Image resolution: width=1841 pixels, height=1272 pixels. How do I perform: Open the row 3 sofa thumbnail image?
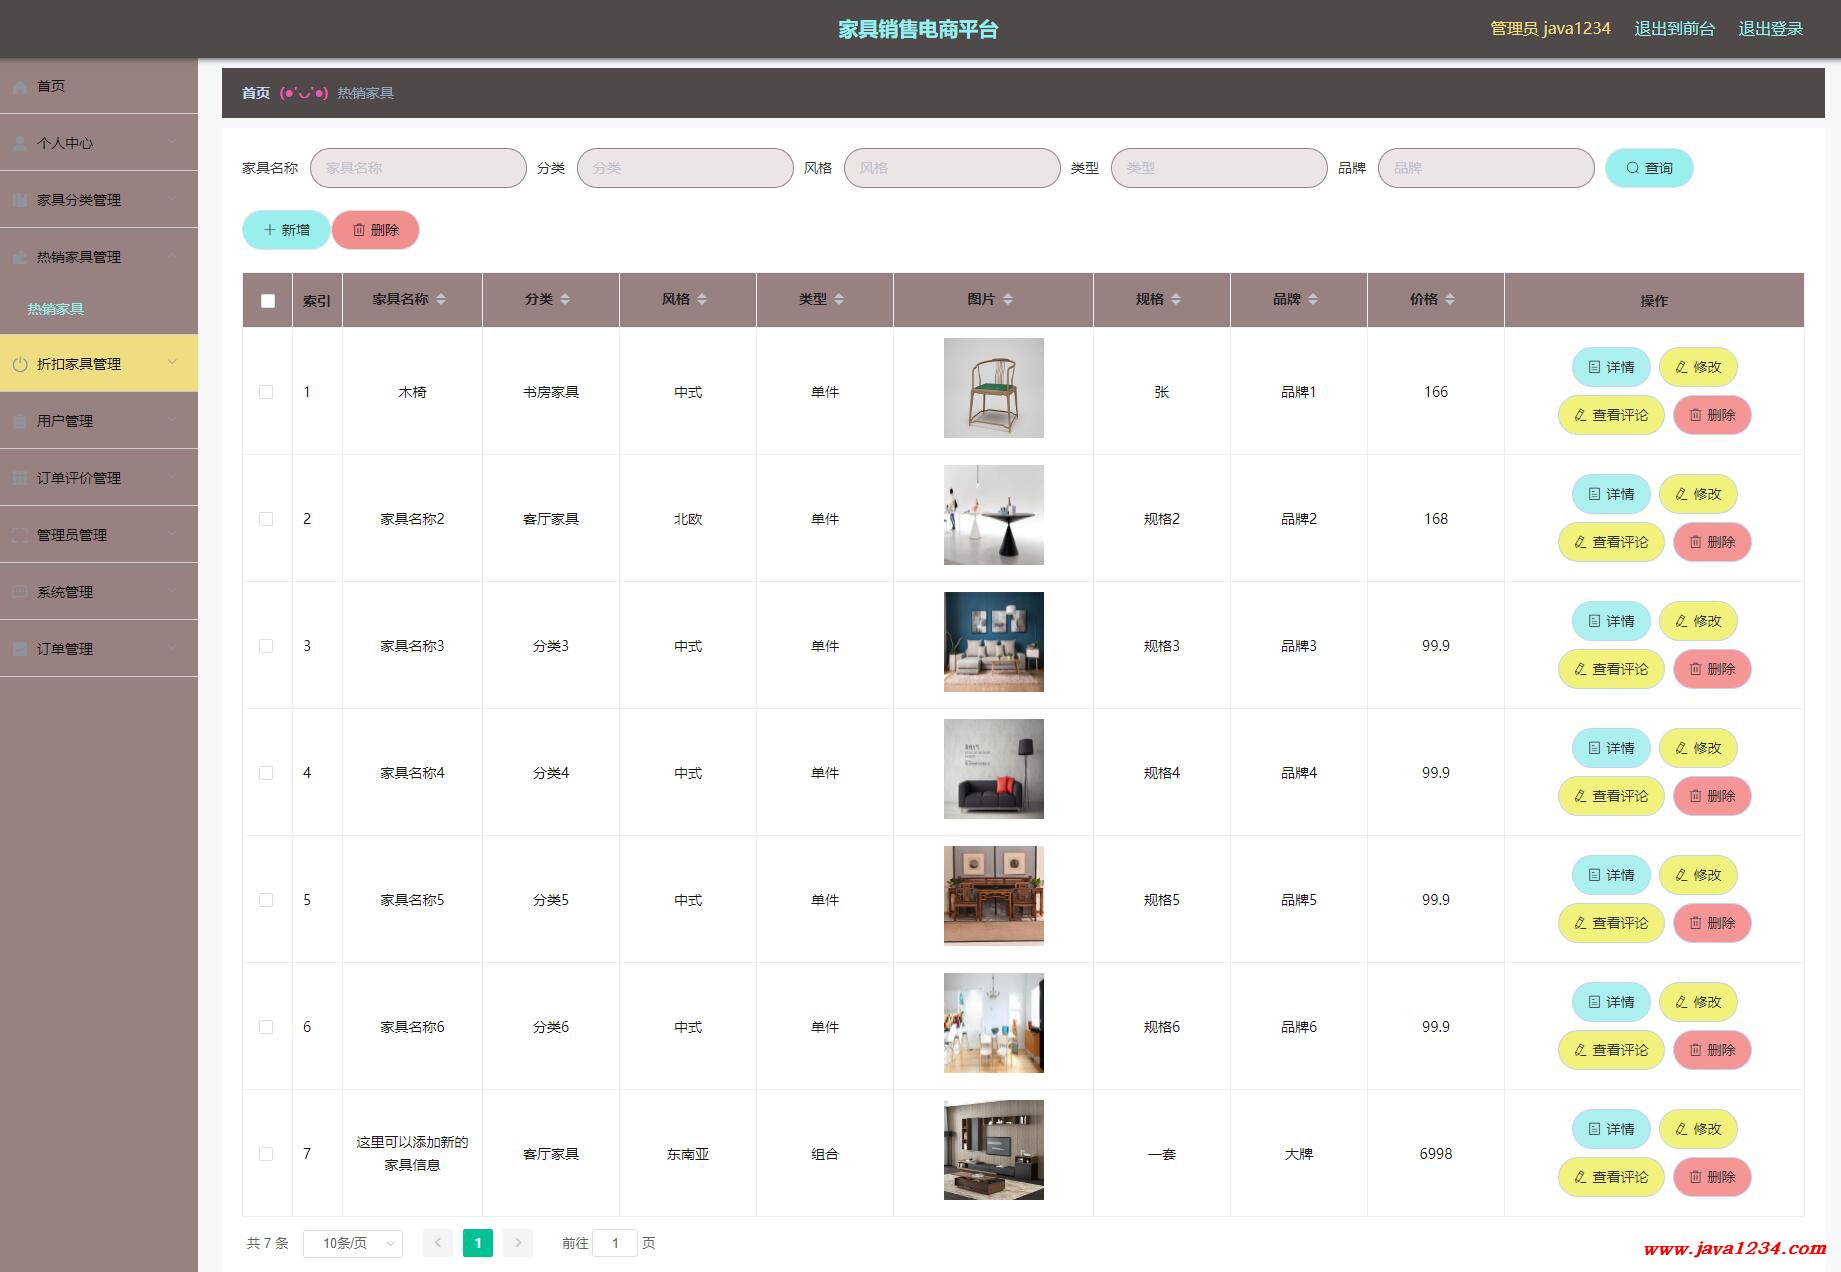click(994, 642)
